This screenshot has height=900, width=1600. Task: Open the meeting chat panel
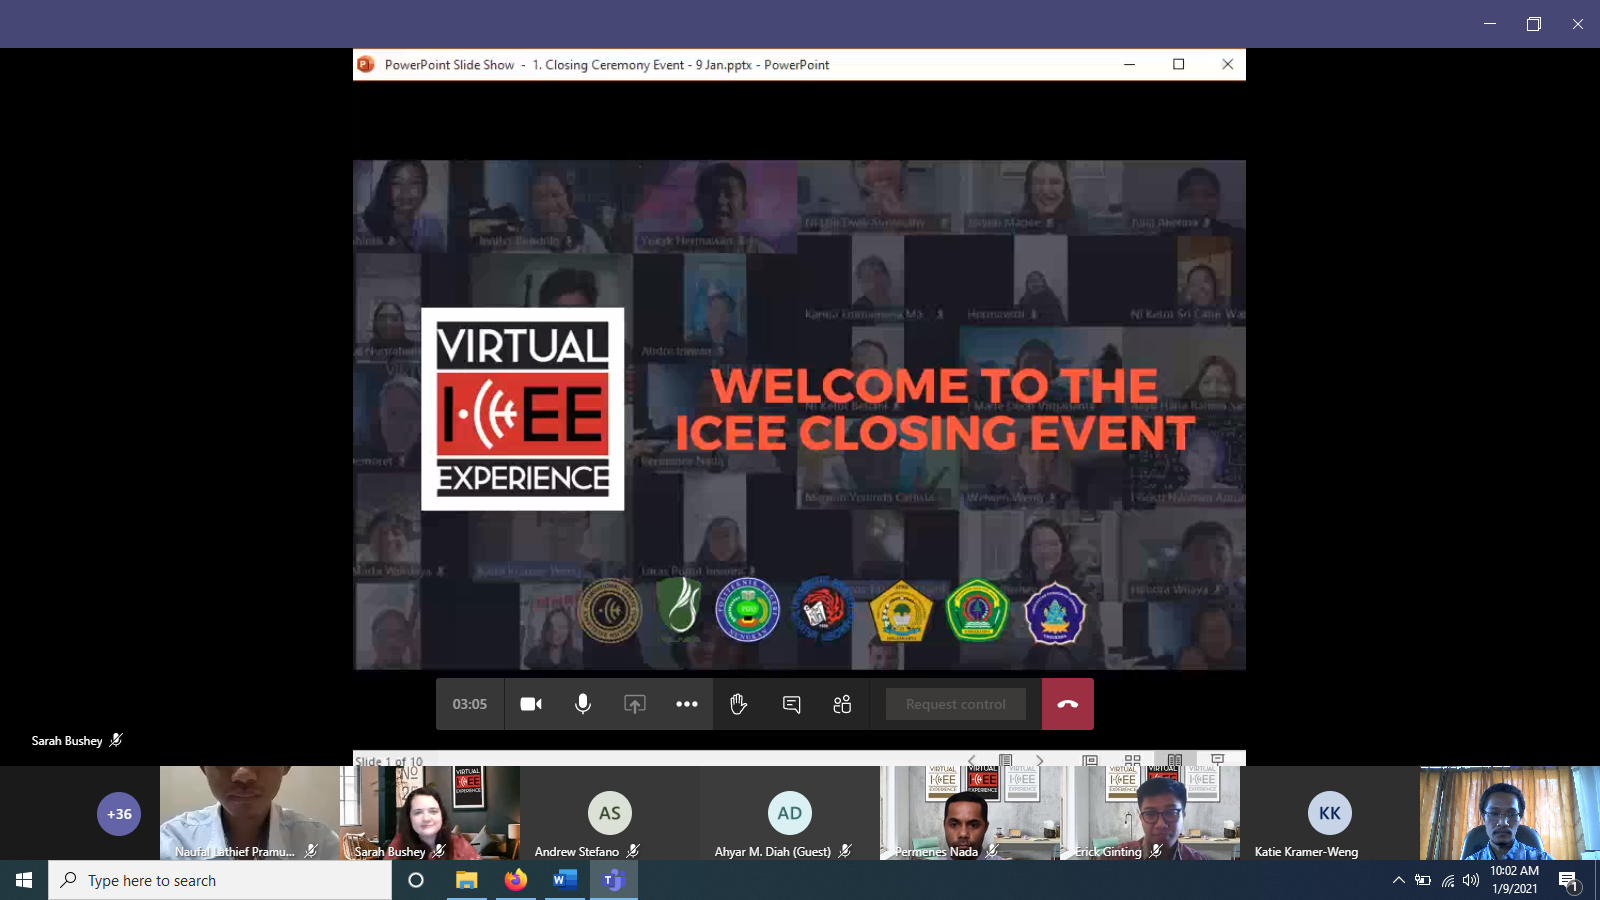click(x=791, y=704)
